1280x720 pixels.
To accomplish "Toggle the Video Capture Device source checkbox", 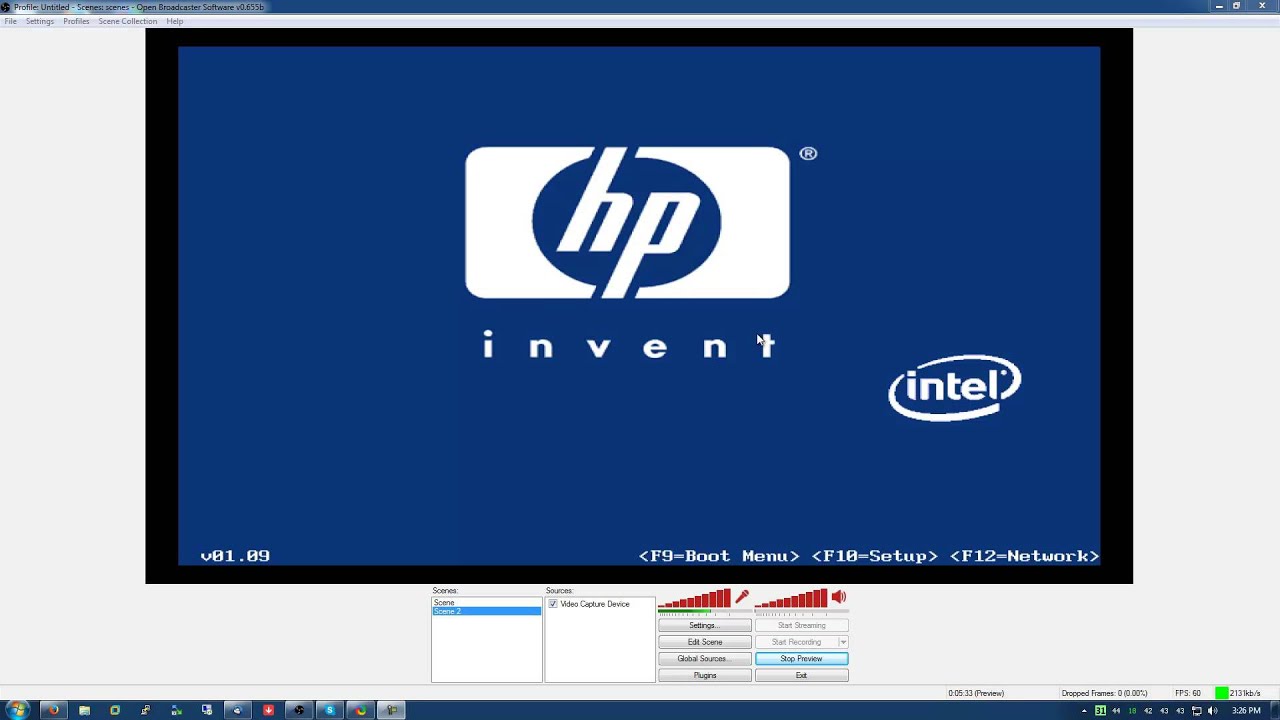I will [x=552, y=604].
